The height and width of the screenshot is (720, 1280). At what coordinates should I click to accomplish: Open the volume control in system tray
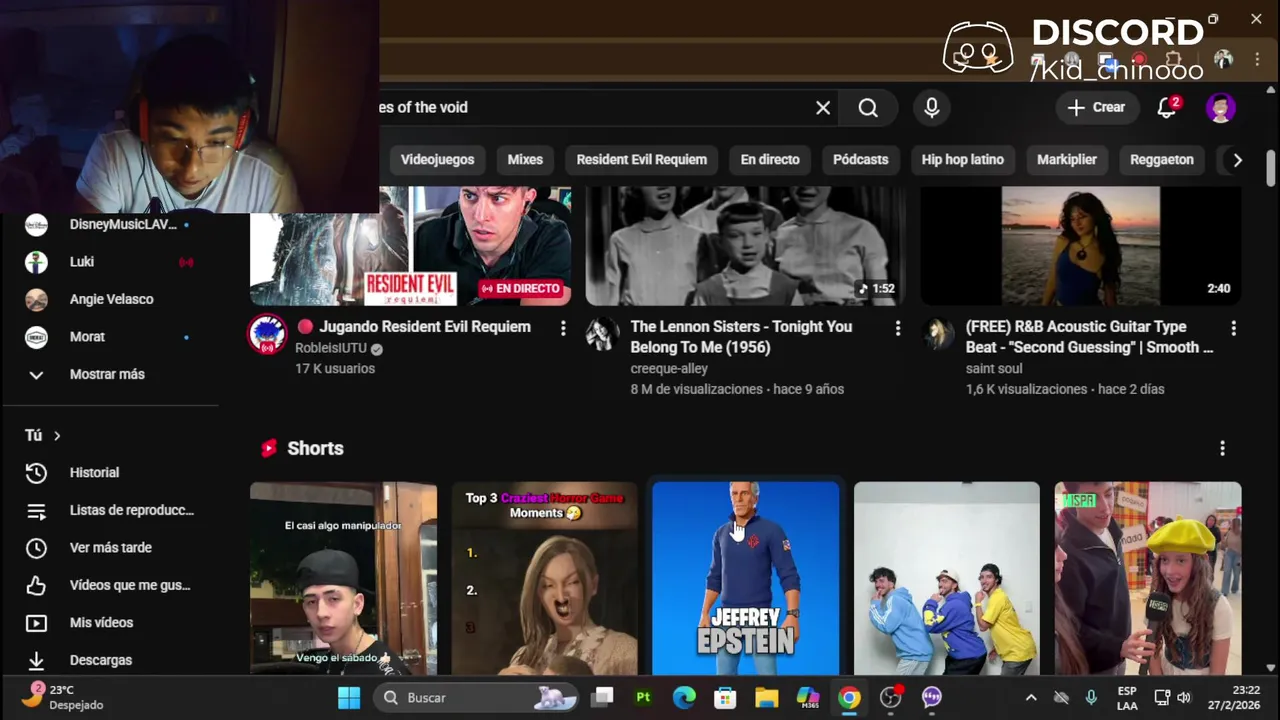(x=1184, y=697)
